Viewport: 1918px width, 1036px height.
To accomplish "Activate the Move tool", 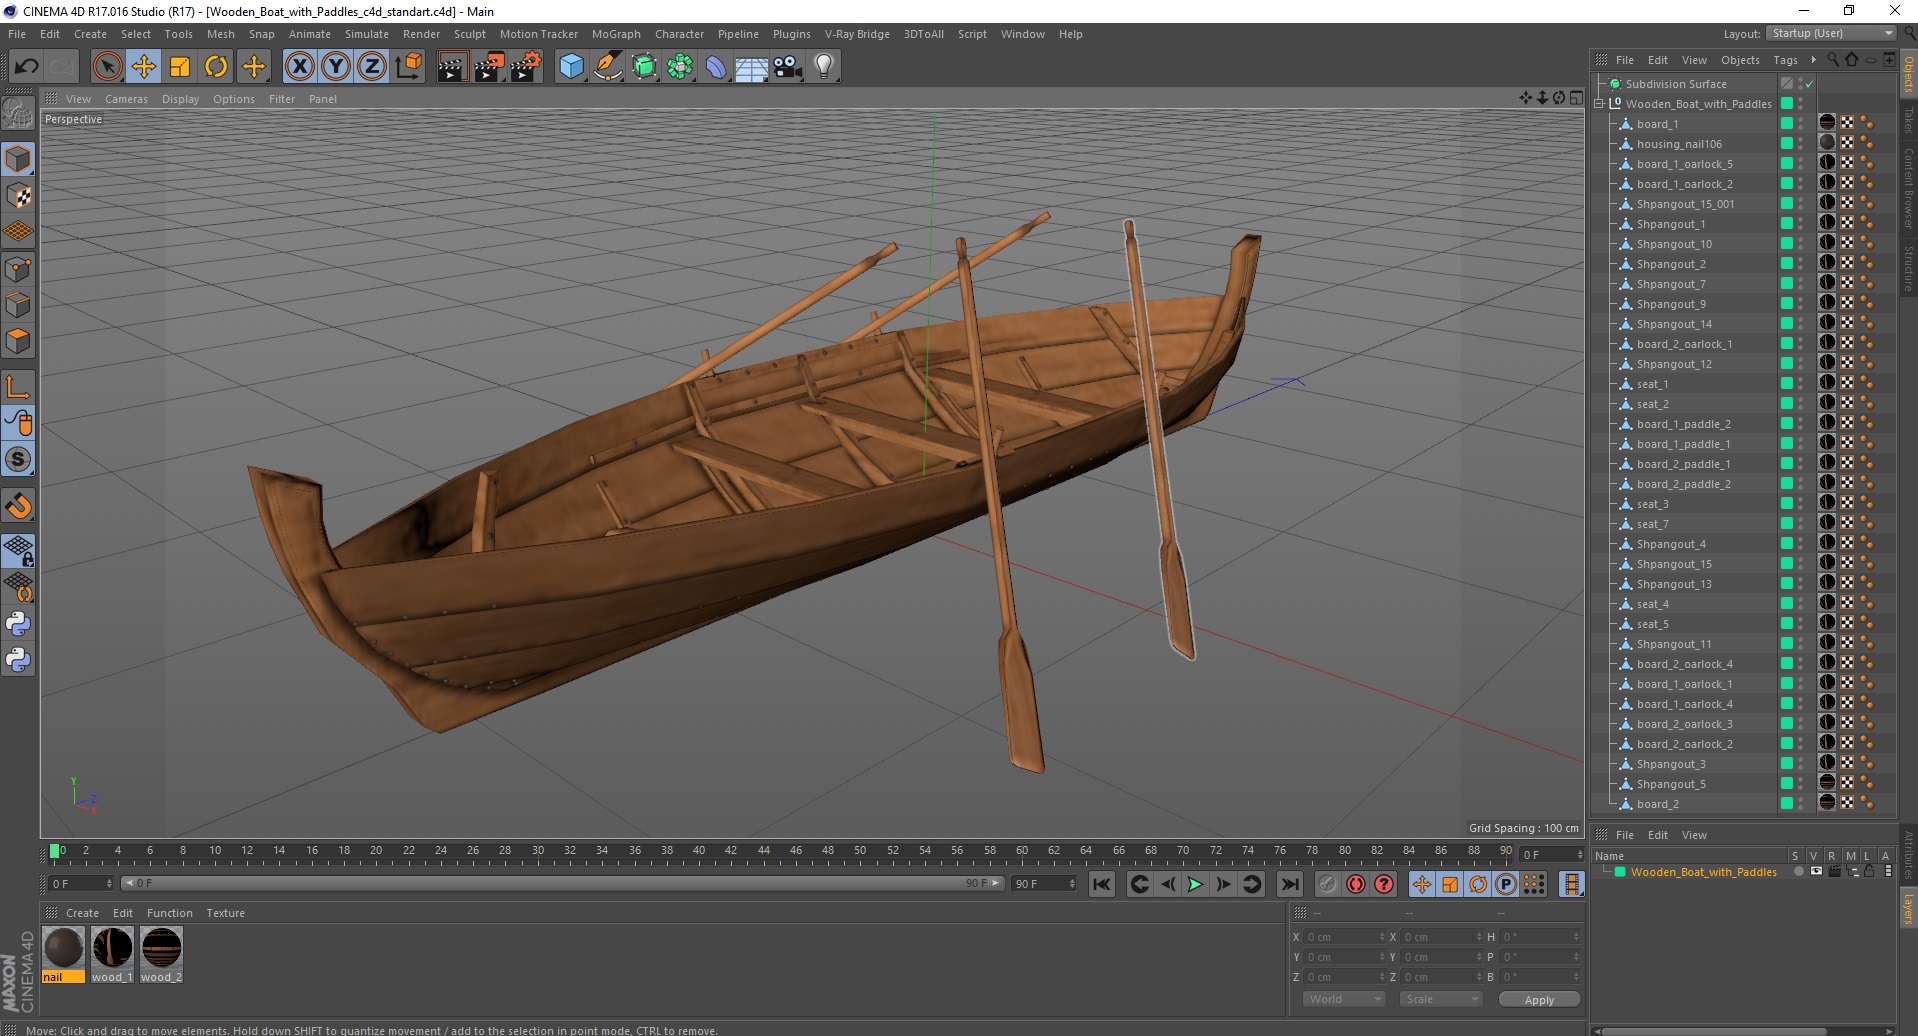I will (x=144, y=67).
